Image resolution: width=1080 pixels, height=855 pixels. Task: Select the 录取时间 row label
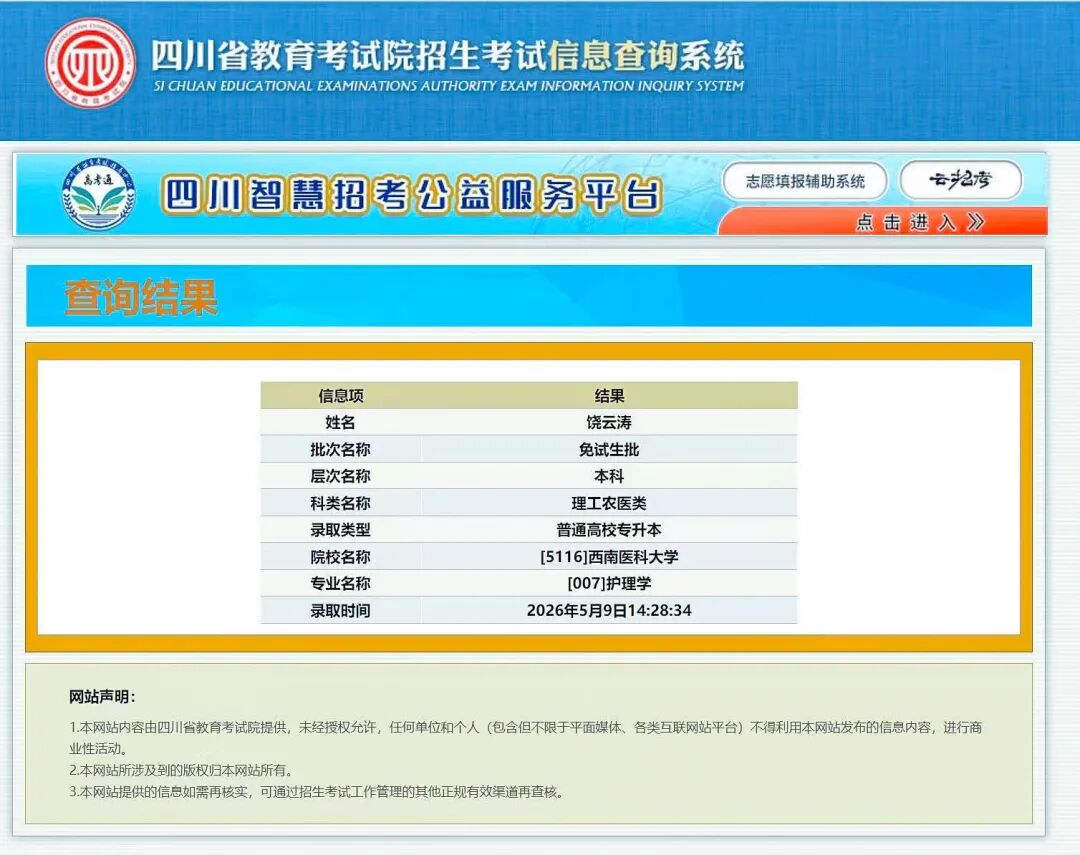click(x=340, y=610)
